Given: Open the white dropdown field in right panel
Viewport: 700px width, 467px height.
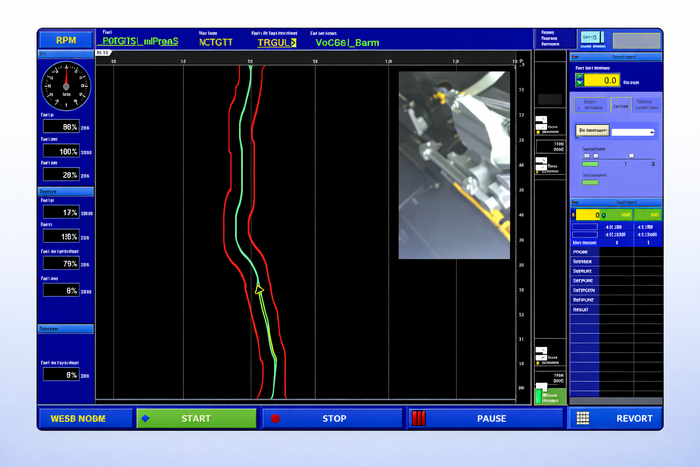Looking at the screenshot, I should [x=633, y=132].
